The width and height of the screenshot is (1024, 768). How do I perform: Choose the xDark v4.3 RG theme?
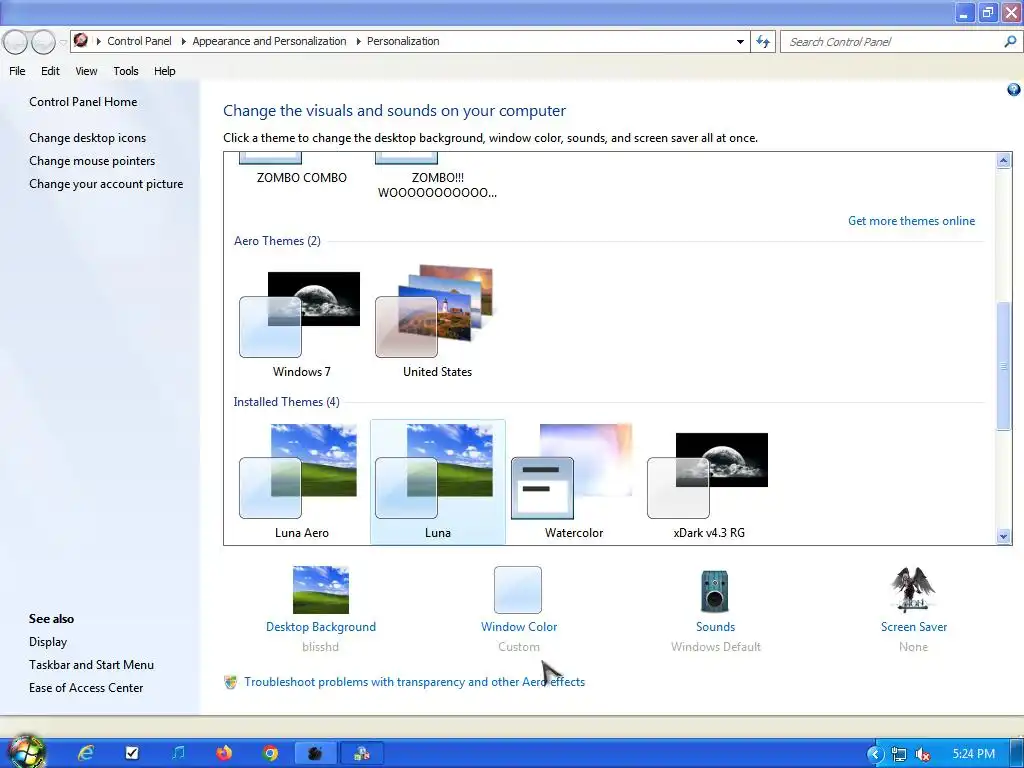pos(709,482)
